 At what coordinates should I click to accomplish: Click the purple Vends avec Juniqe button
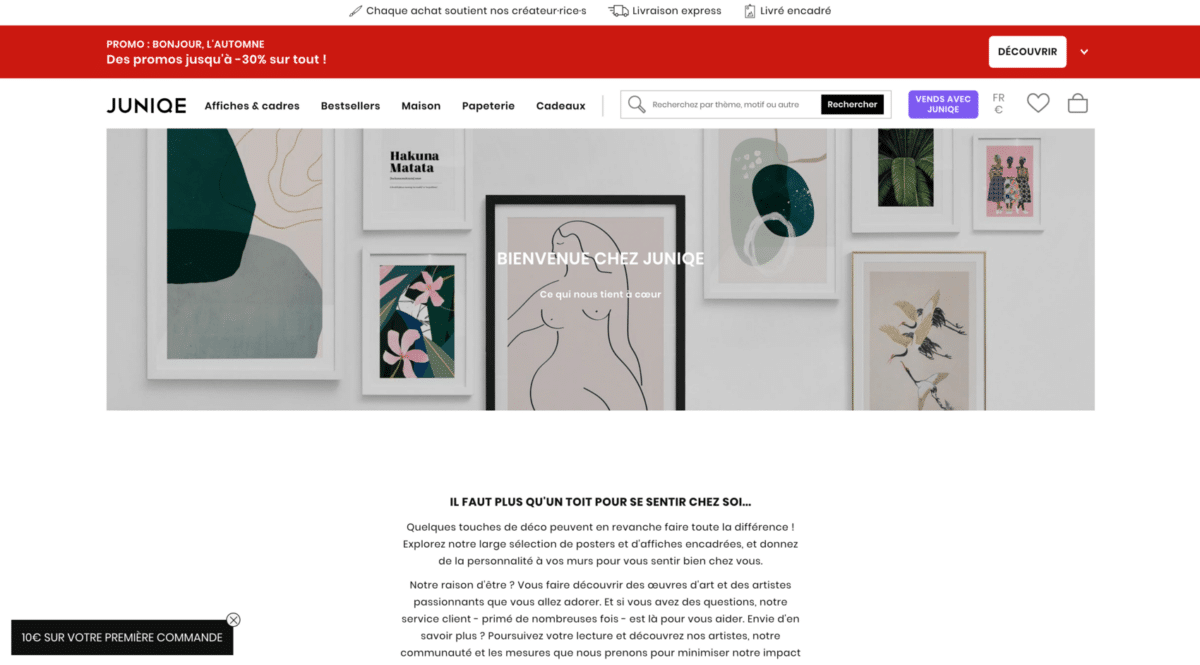(943, 104)
